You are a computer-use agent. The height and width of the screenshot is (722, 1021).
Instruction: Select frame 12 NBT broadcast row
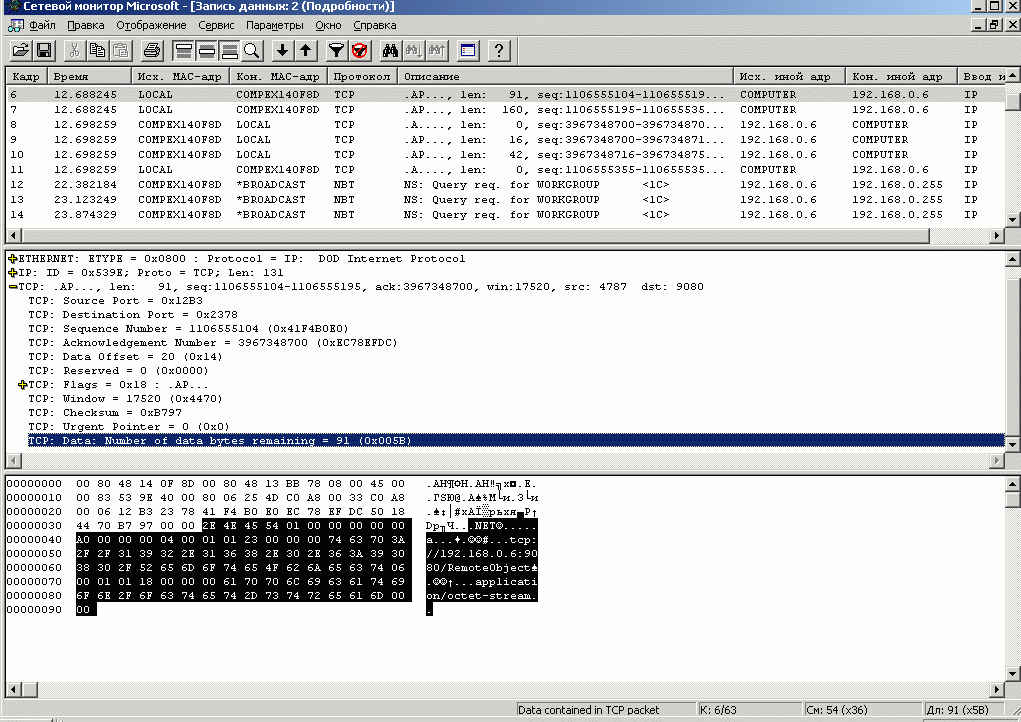505,184
